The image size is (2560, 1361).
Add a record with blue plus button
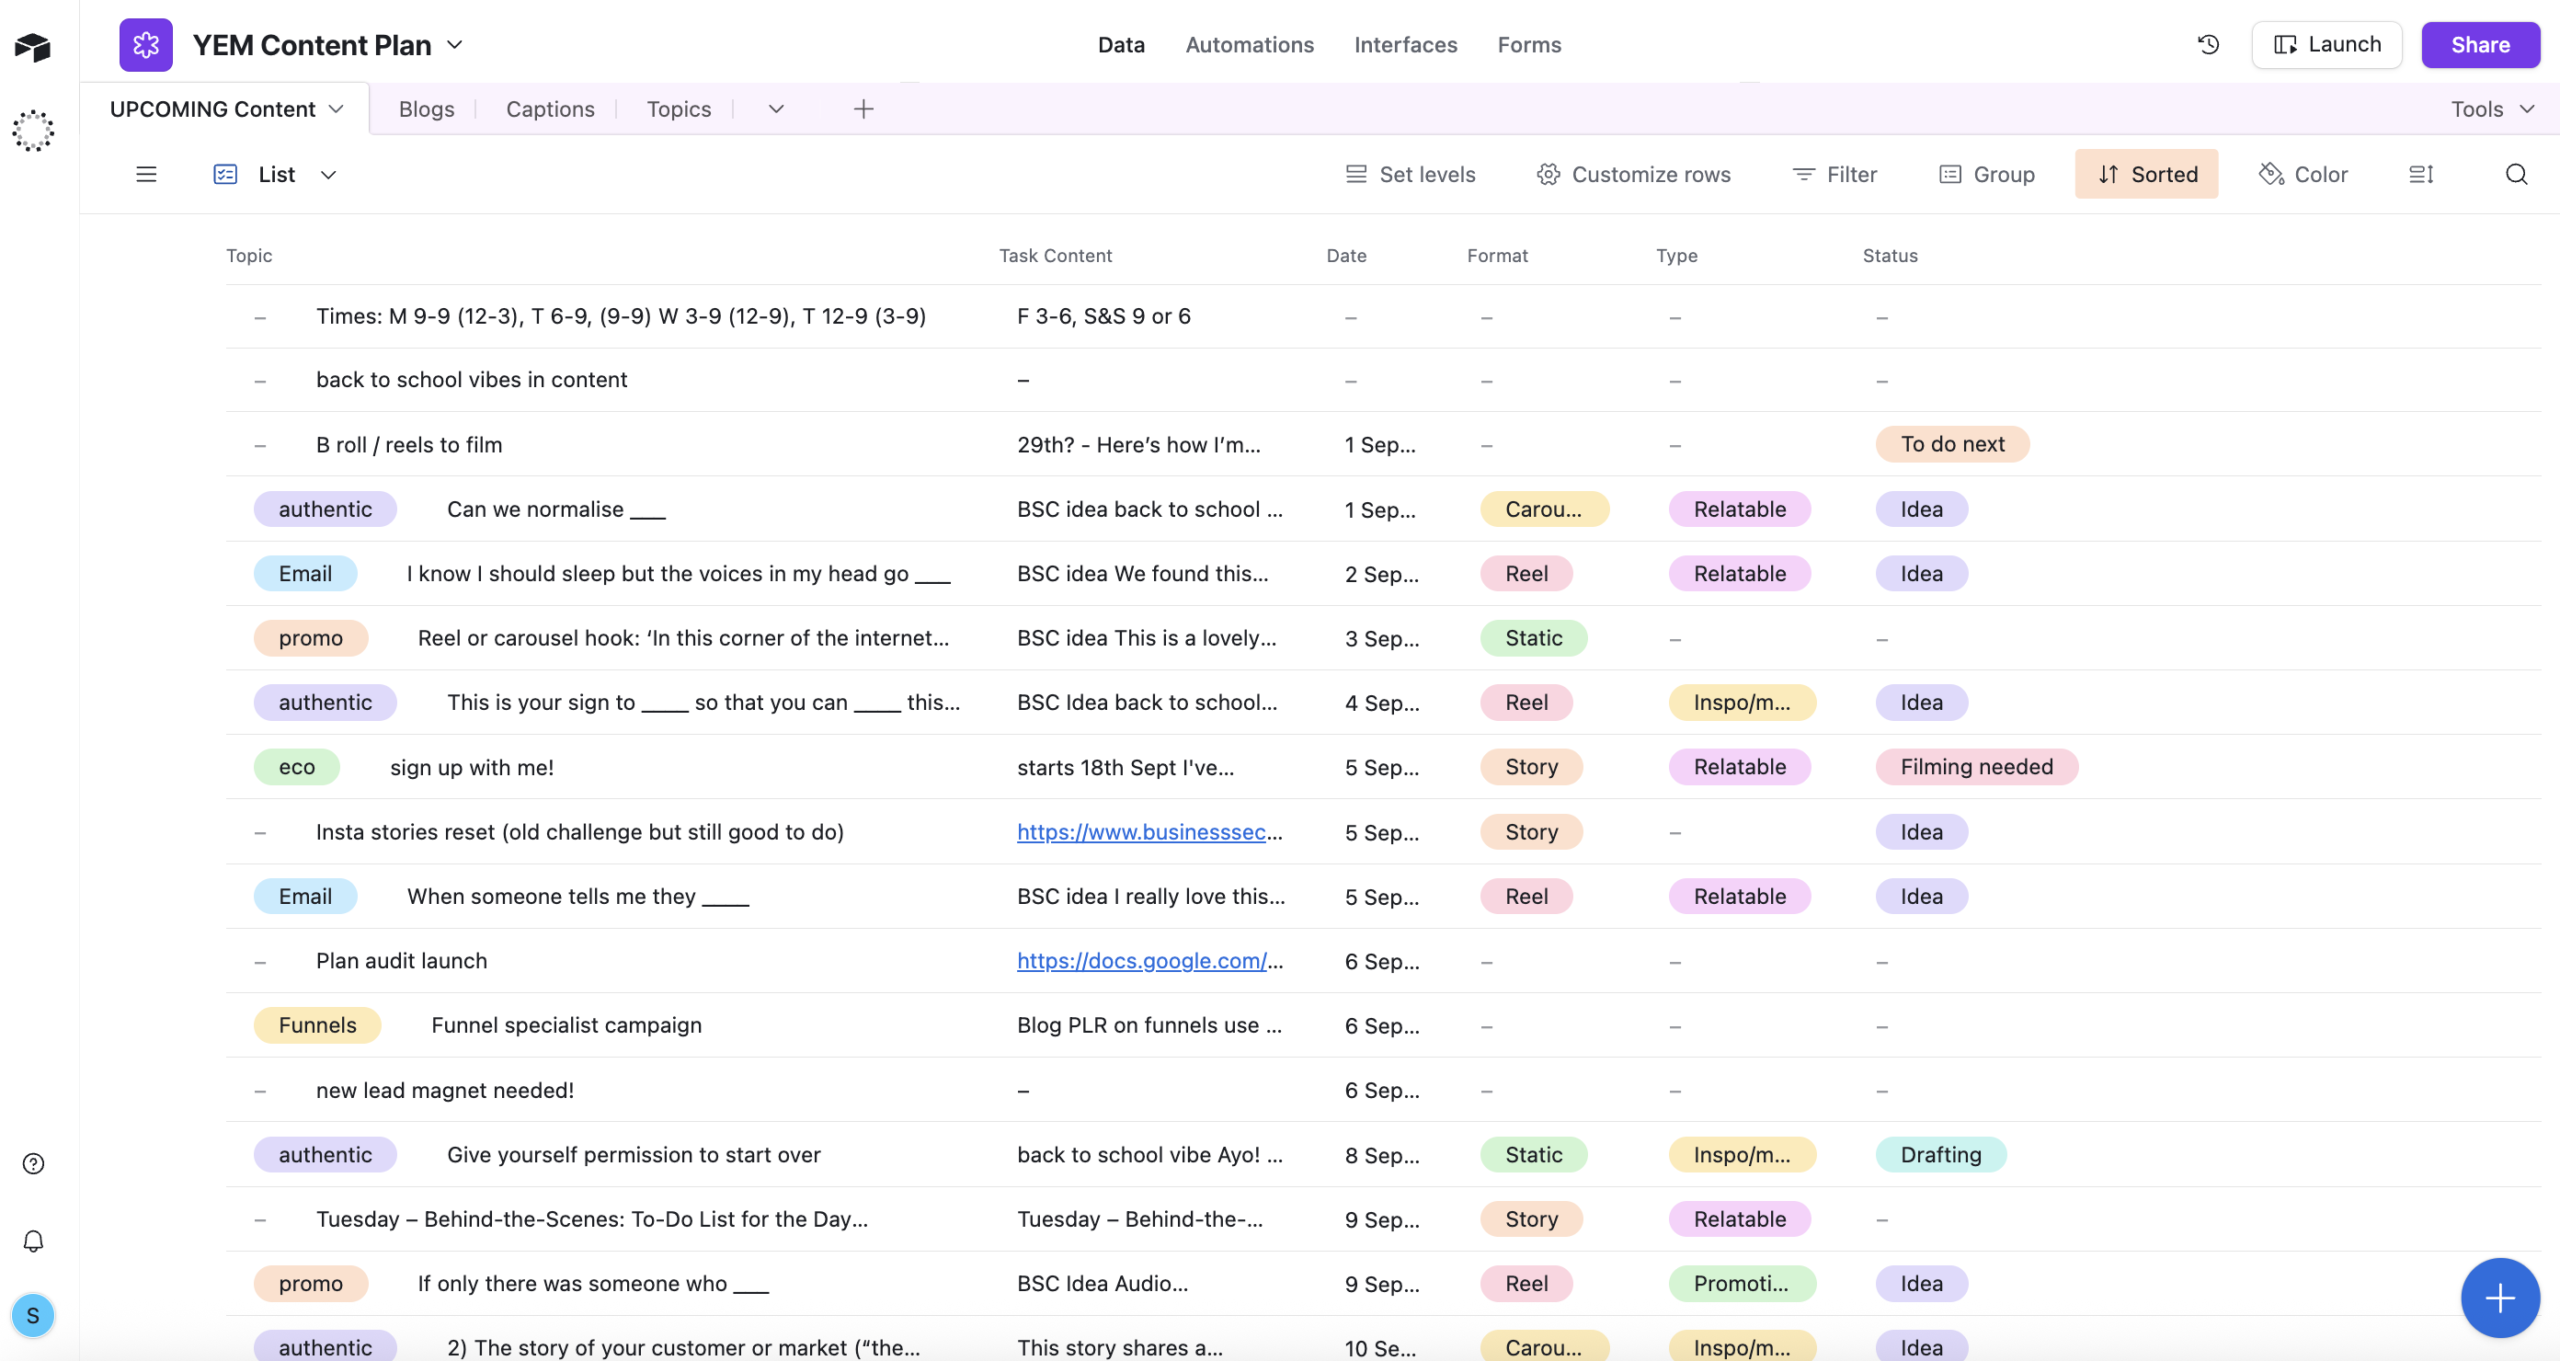[2500, 1298]
